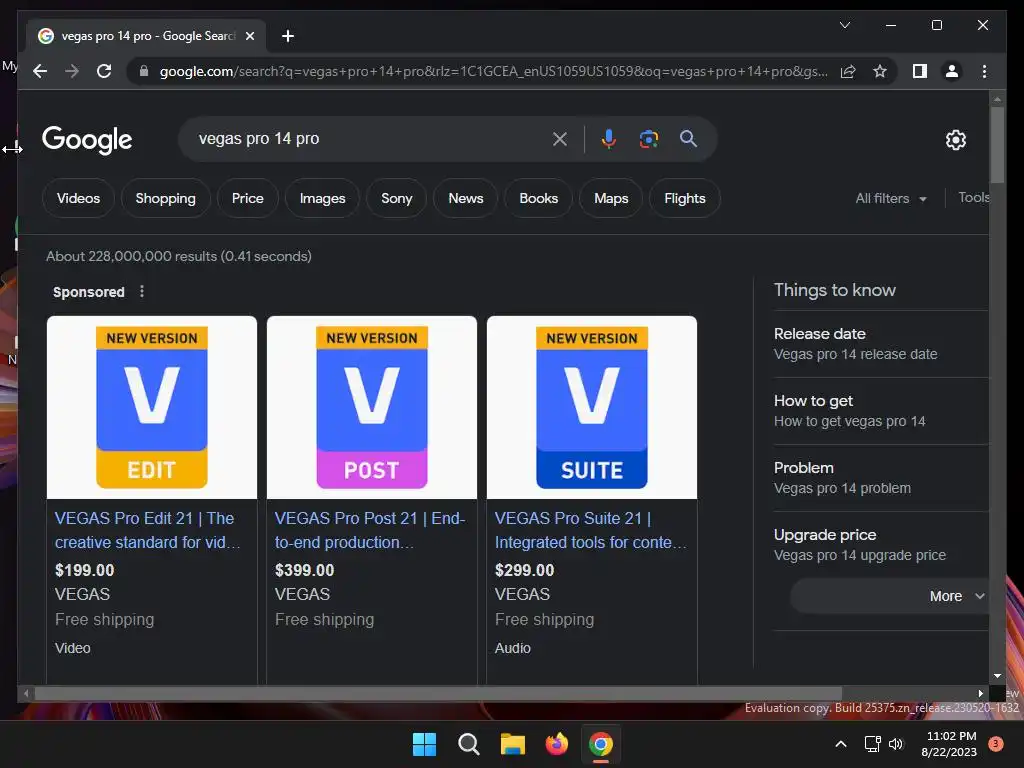Click the vertical page scrollbar
The image size is (1024, 768).
(x=997, y=145)
